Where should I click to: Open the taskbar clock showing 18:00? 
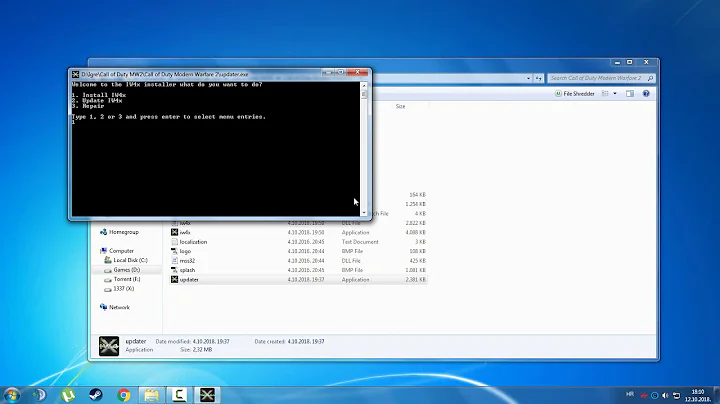(x=698, y=395)
